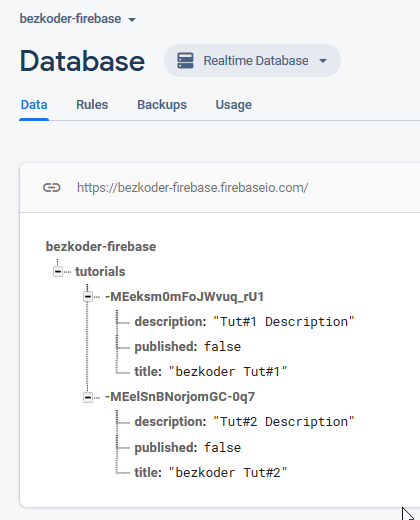The height and width of the screenshot is (520, 420).
Task: Open the bezkoder-firebase project dropdown arrow
Action: click(x=132, y=20)
